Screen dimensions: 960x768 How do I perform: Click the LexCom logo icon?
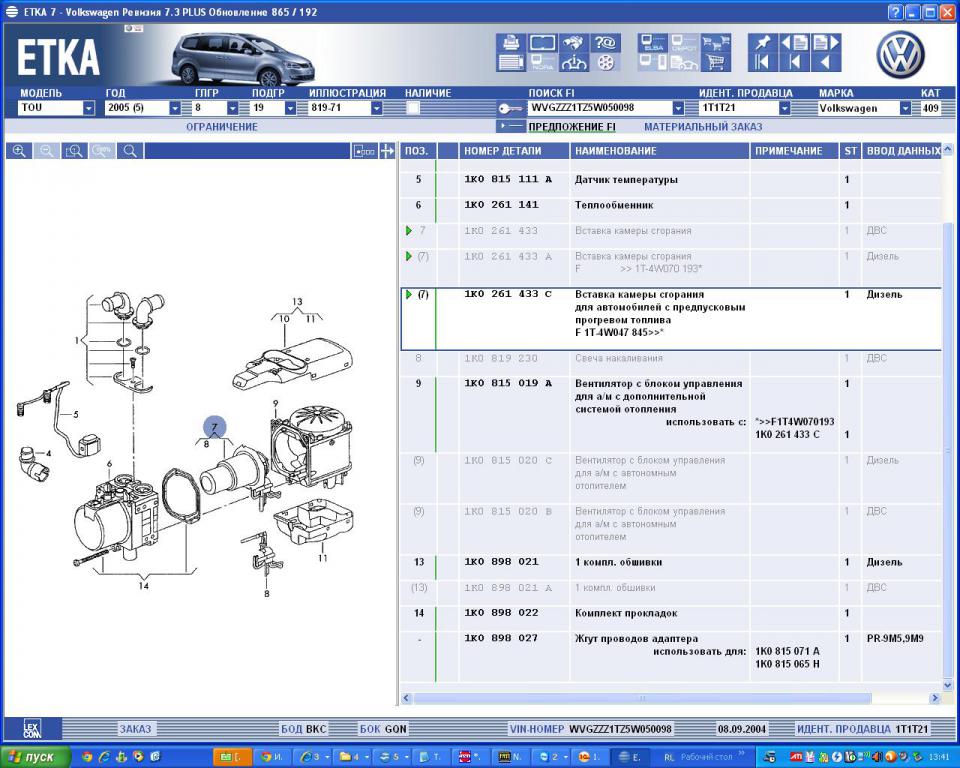32,729
